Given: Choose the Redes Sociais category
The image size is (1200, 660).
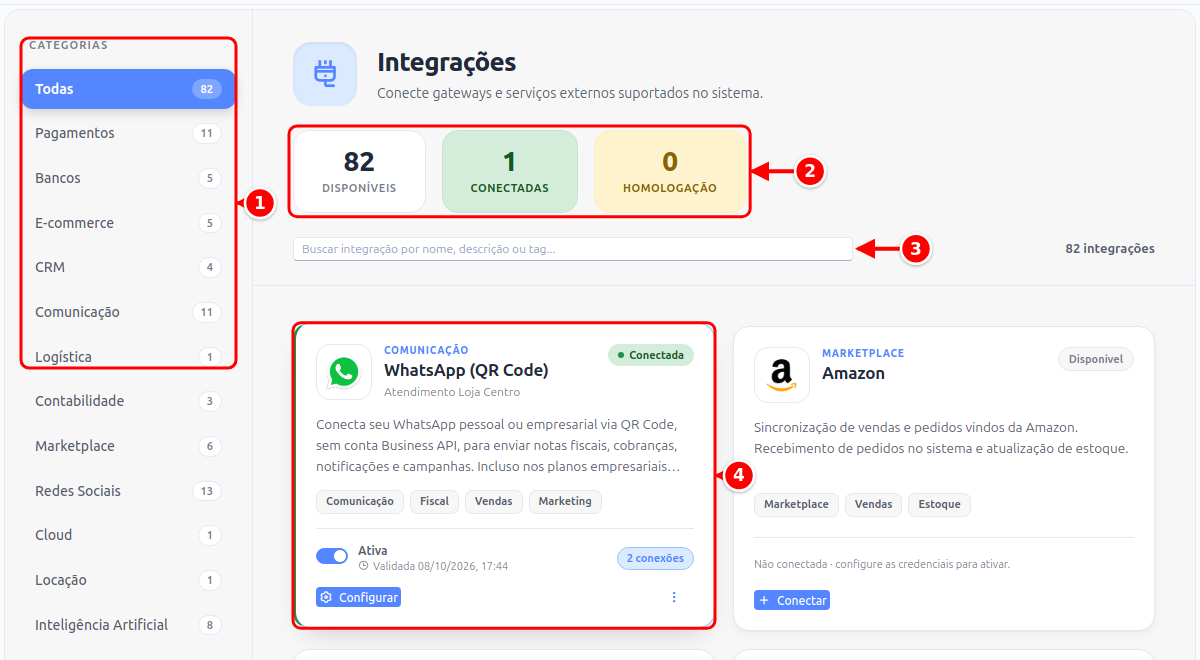Looking at the screenshot, I should [128, 491].
